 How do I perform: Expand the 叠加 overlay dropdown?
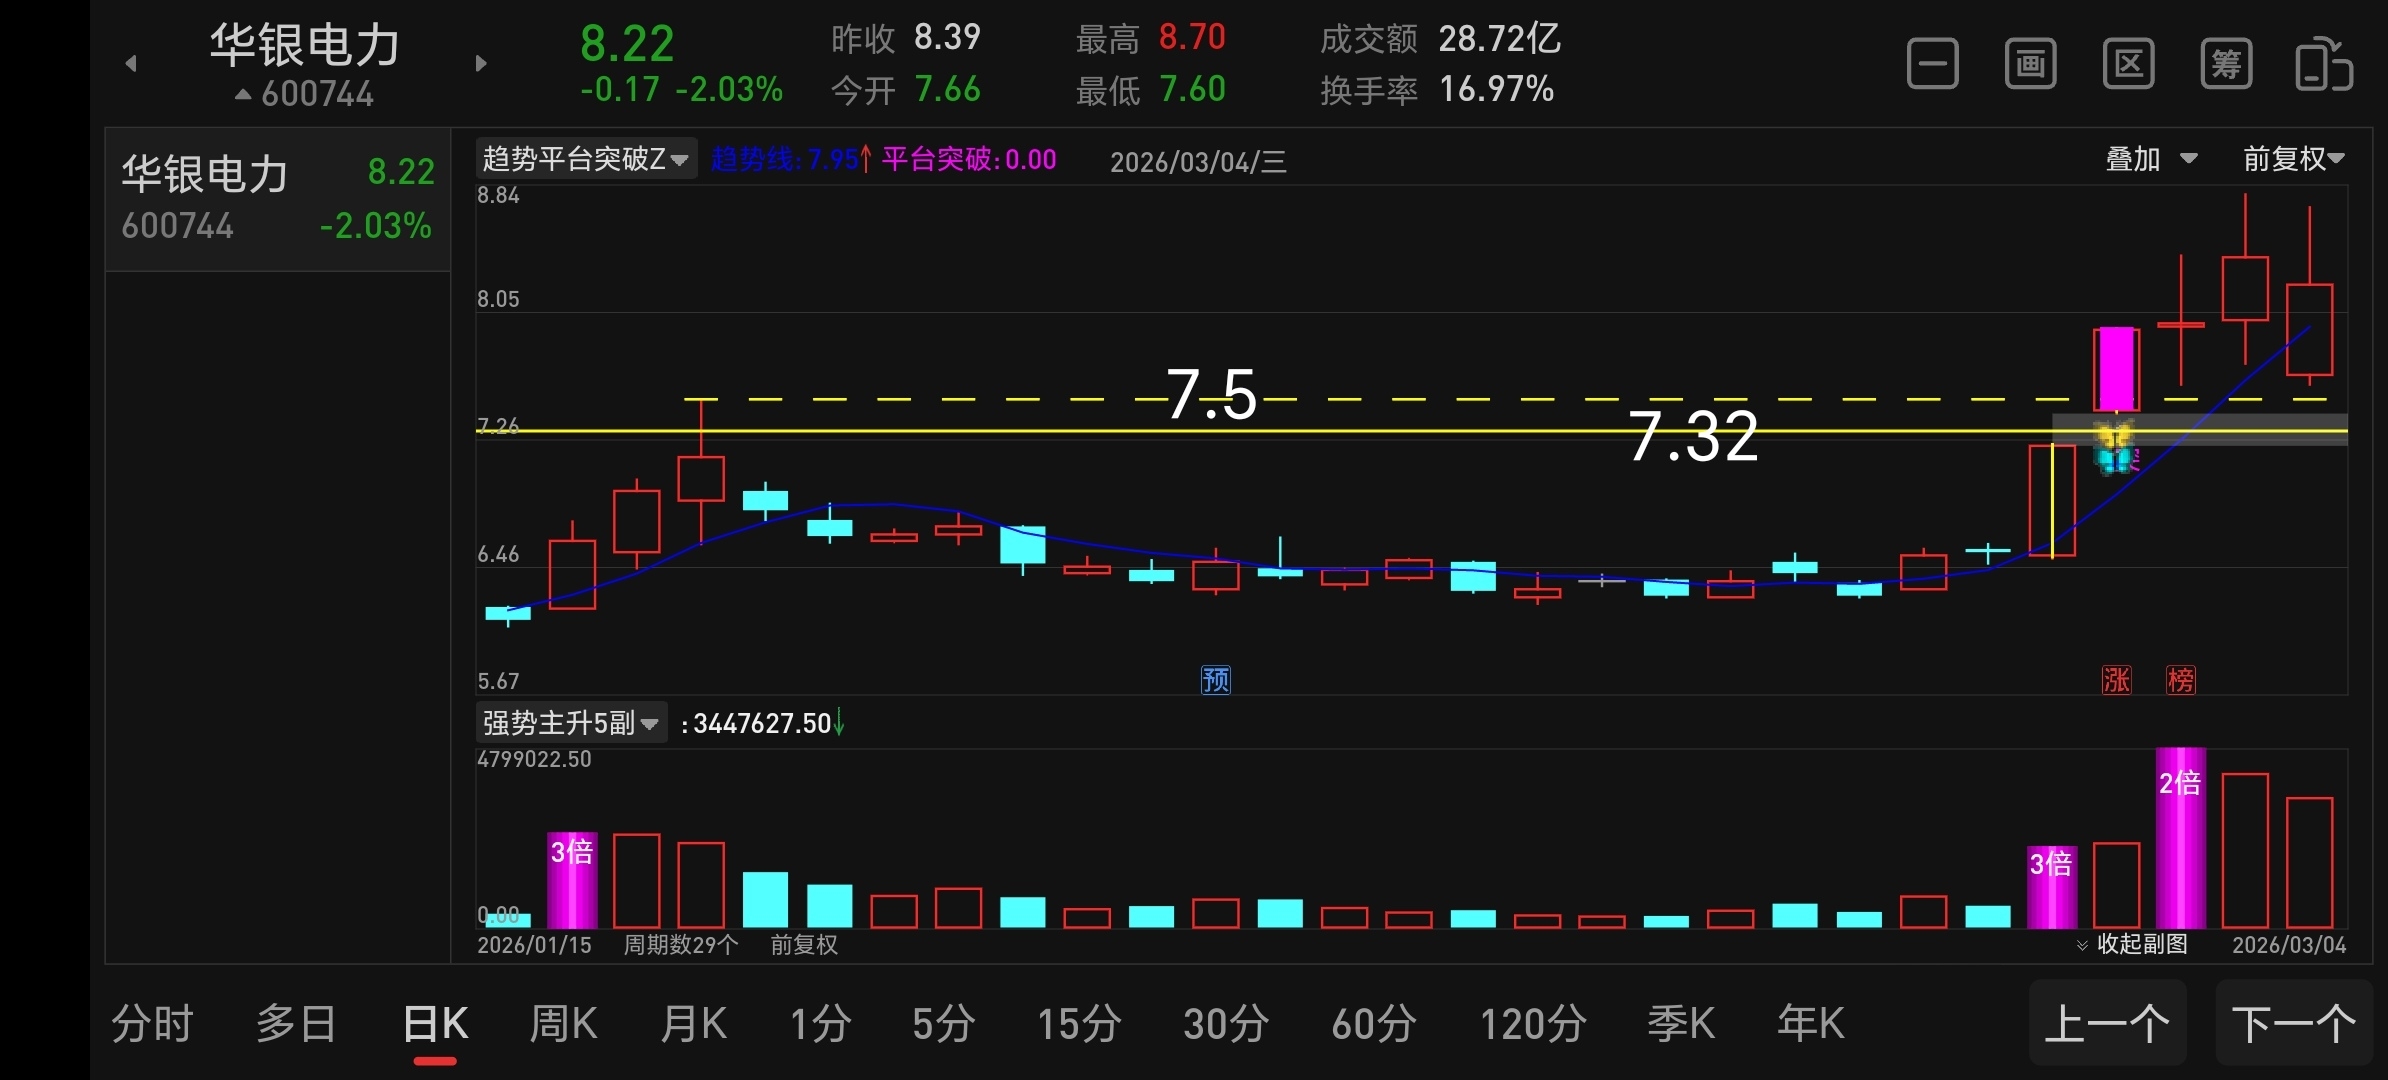2151,159
